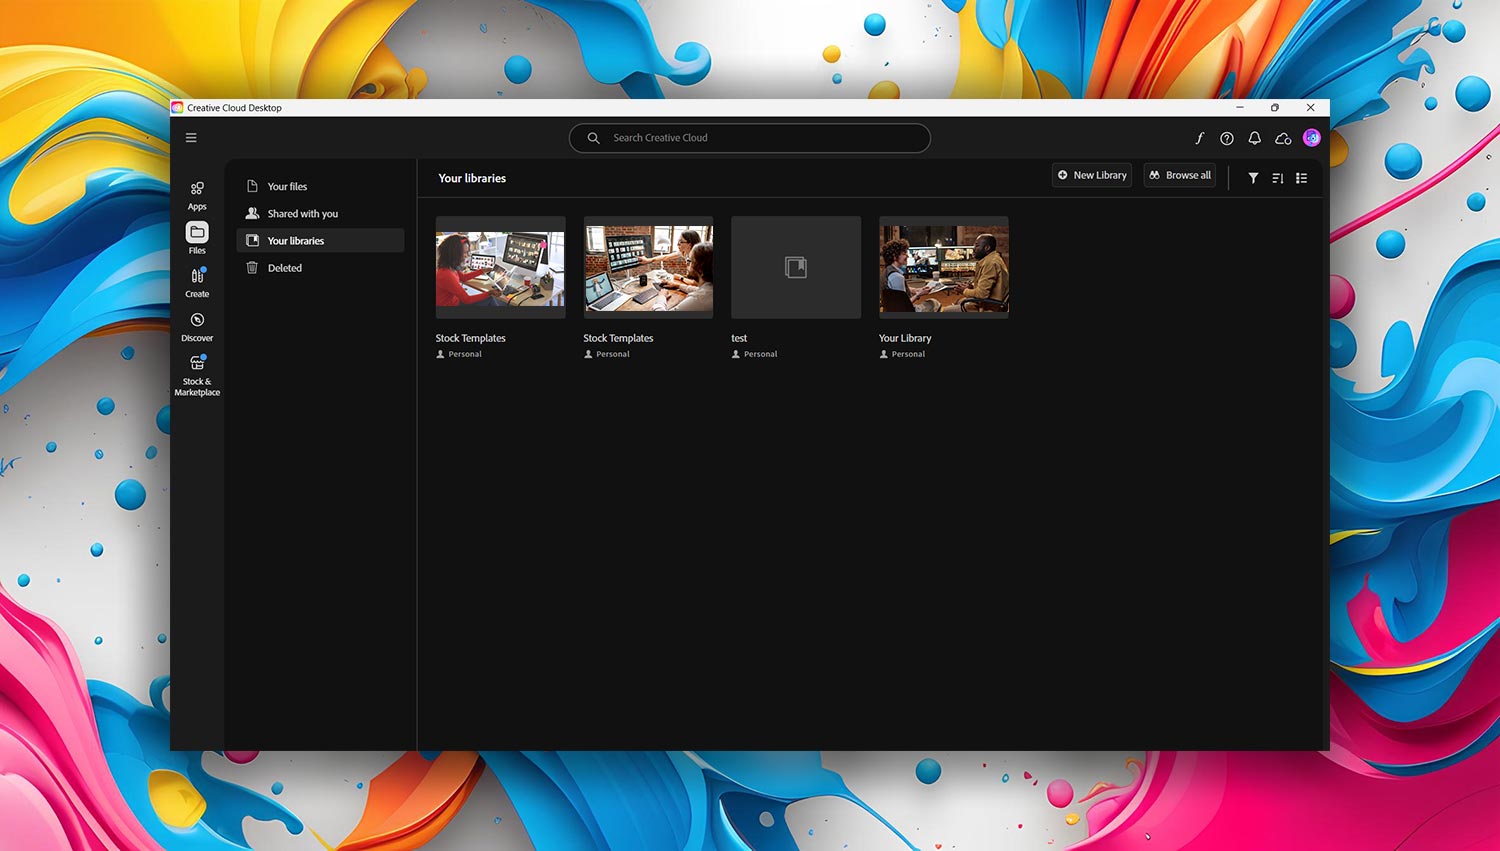
Task: Open your account profile menu
Action: pyautogui.click(x=1311, y=138)
